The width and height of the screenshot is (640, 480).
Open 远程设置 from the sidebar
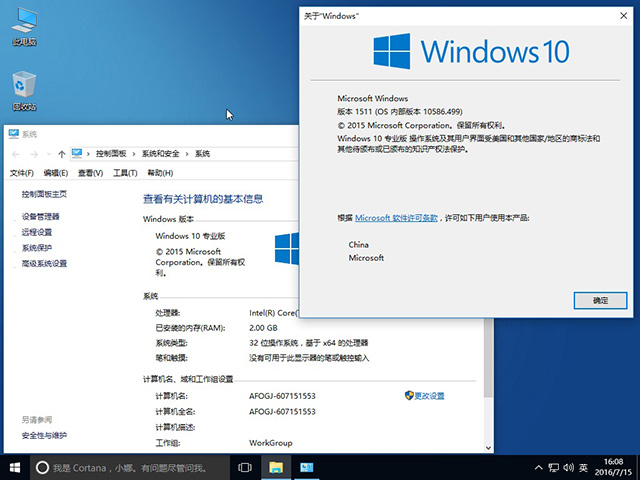[x=37, y=232]
